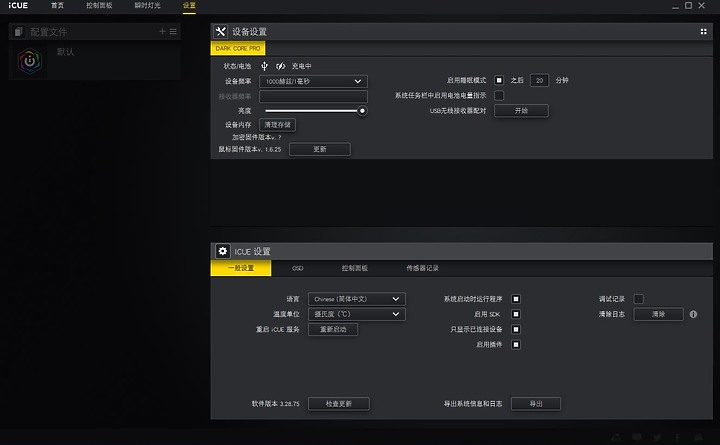
Task: Click the Facebook icon in the bottom bar
Action: tap(677, 437)
